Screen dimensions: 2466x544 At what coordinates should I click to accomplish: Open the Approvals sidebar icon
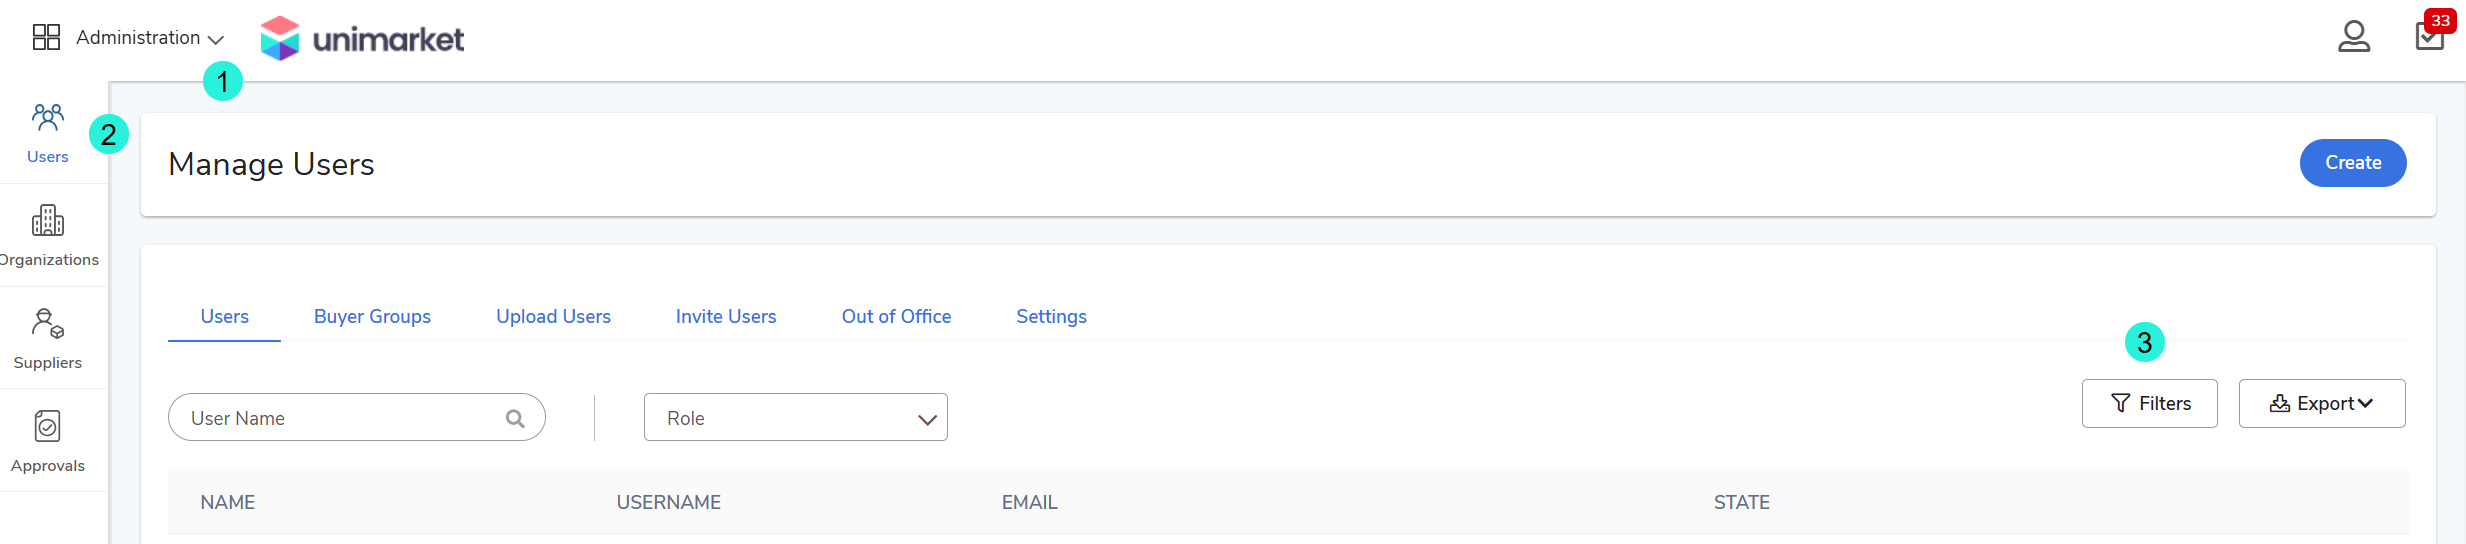point(48,426)
